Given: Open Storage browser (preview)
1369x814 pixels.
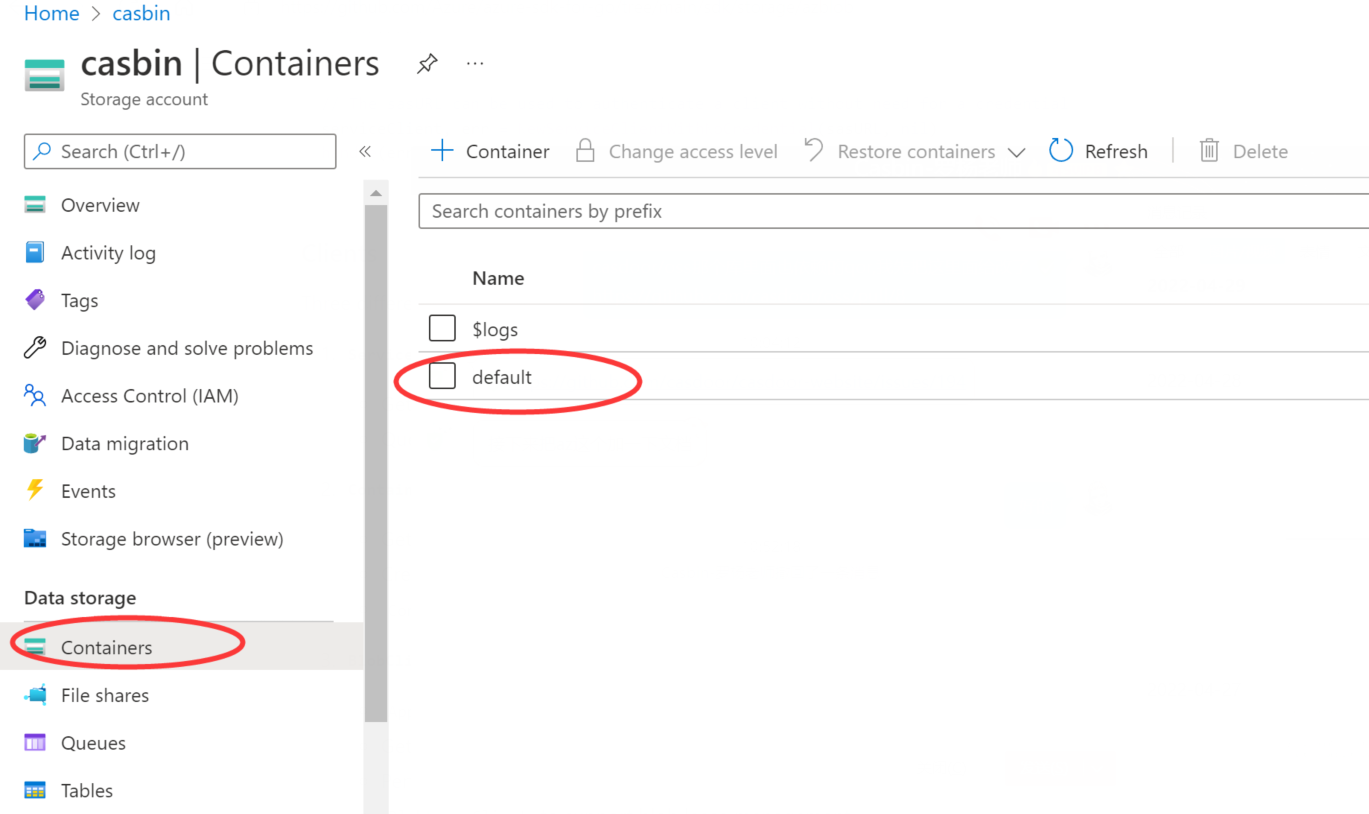Looking at the screenshot, I should [x=33, y=538].
